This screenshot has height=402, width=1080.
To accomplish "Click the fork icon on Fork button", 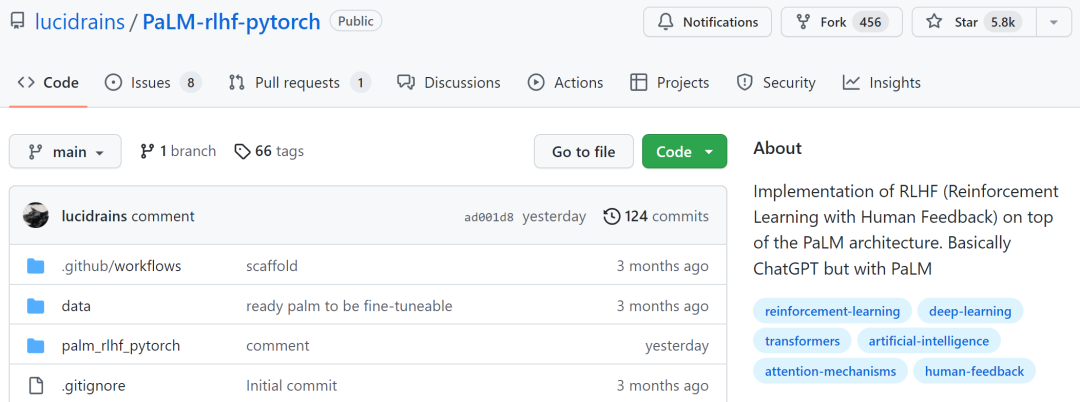I will (802, 22).
